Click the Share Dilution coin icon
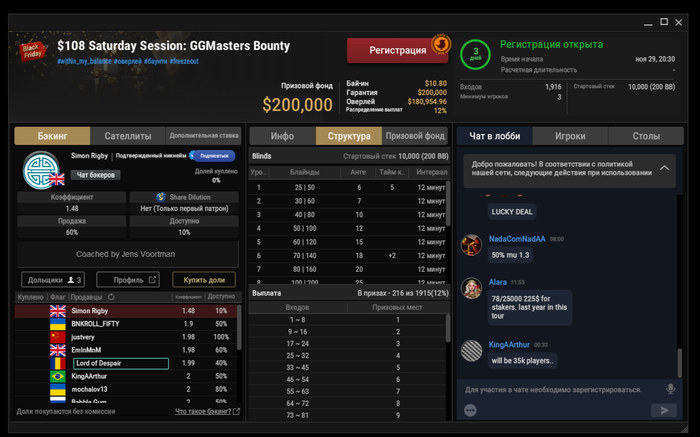The width and height of the screenshot is (700, 437). click(161, 197)
